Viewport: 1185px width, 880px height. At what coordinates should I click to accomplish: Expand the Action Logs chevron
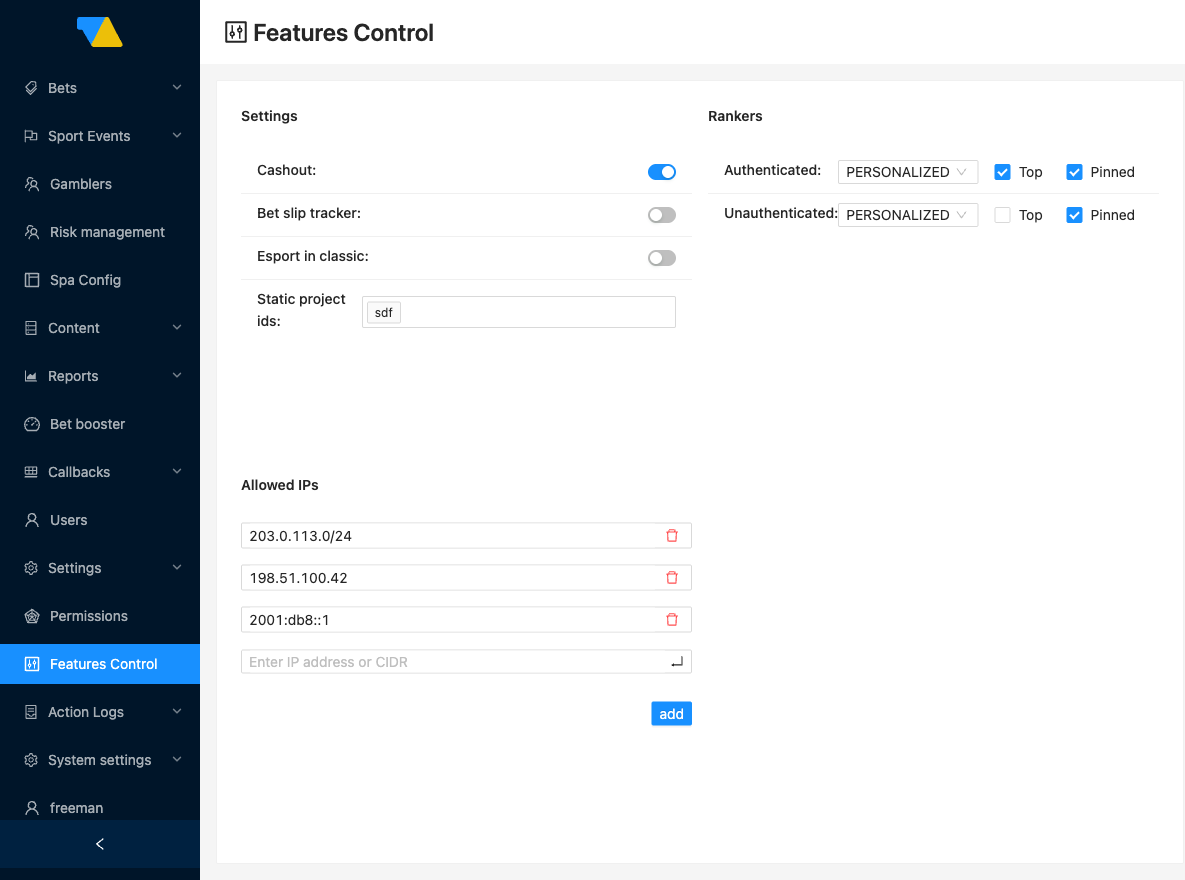point(177,711)
